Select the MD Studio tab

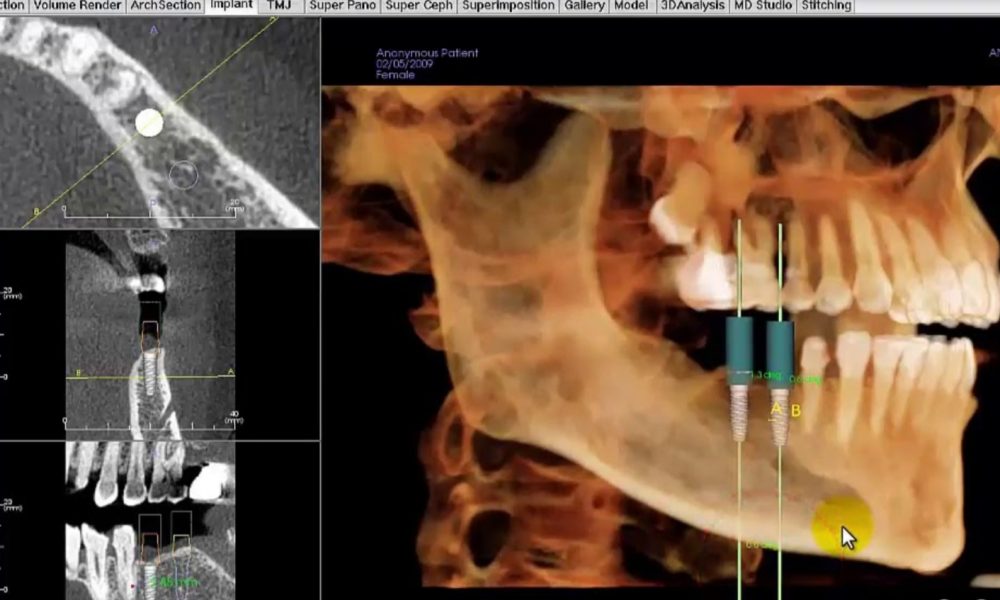pos(762,6)
